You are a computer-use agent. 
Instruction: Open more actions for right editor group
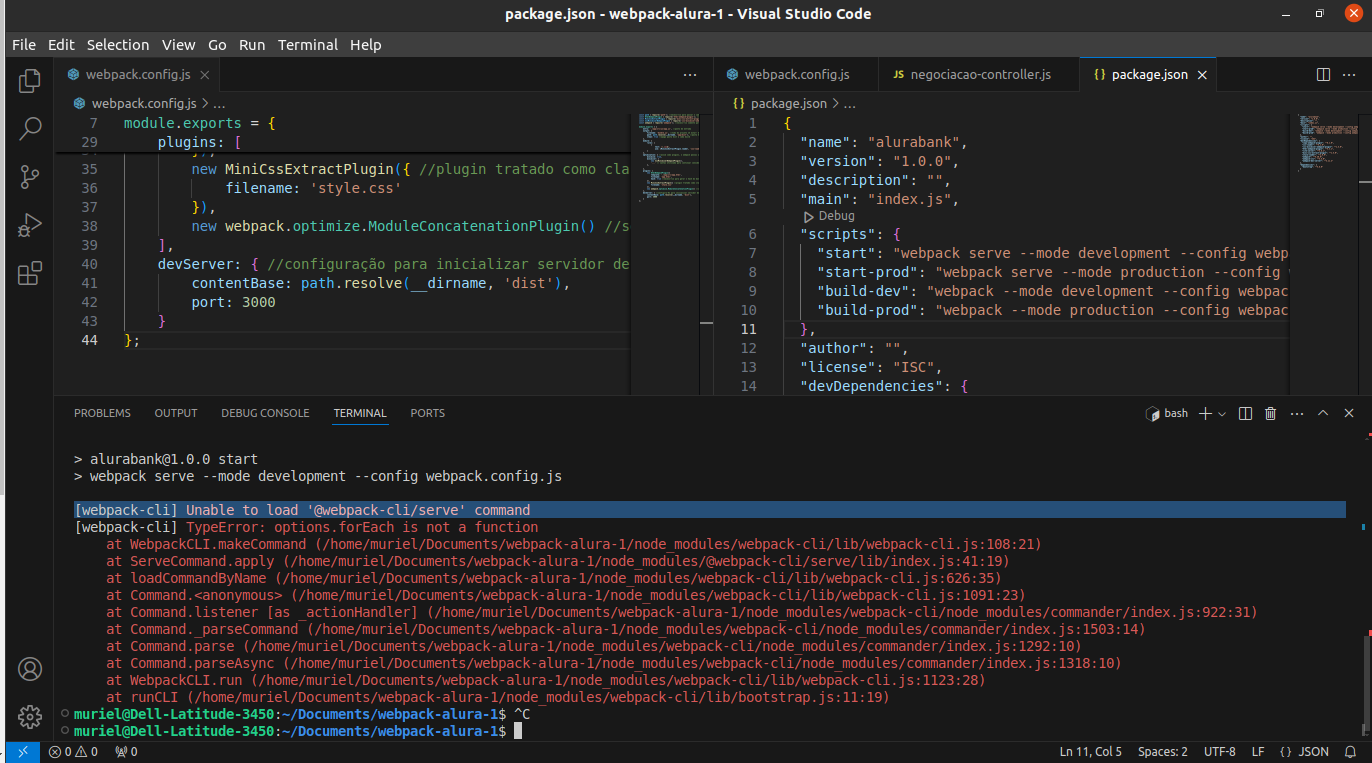[1349, 75]
